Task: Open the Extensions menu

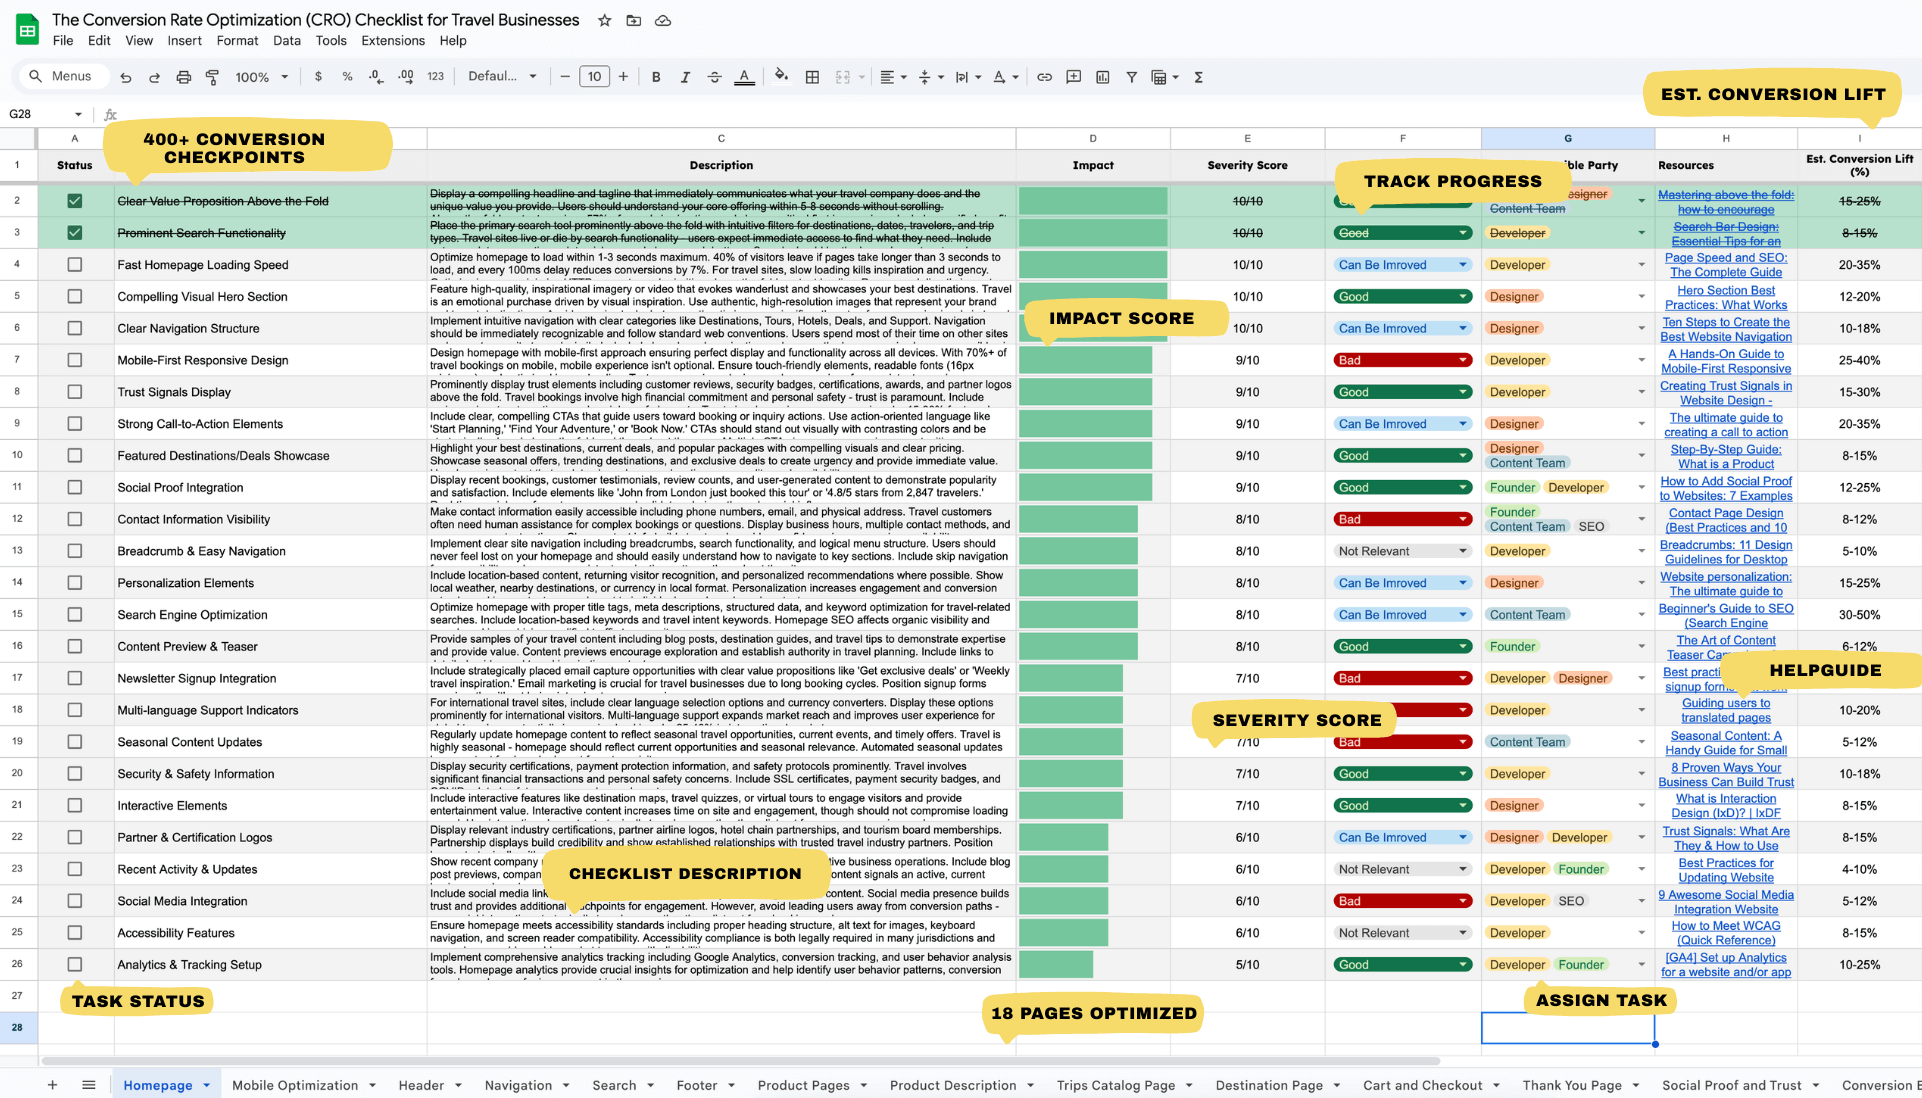Action: click(392, 41)
